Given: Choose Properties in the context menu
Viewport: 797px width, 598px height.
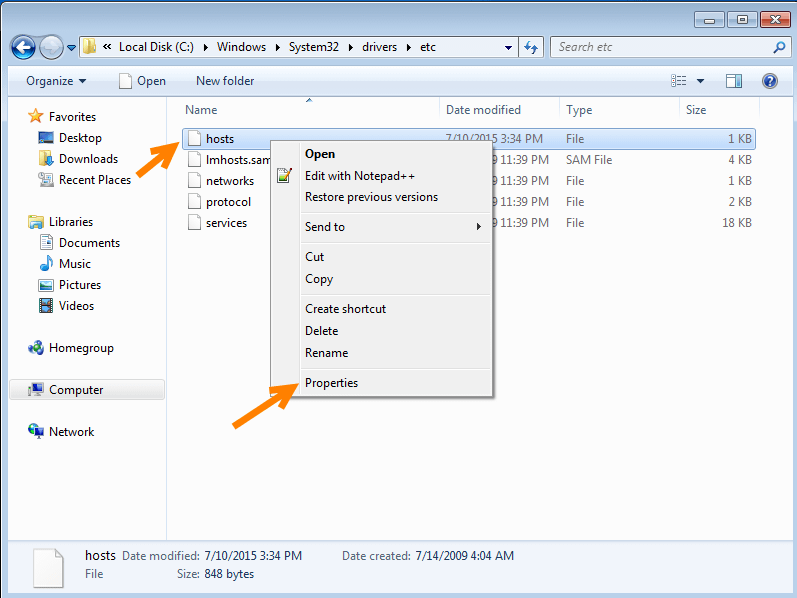Looking at the screenshot, I should coord(331,383).
